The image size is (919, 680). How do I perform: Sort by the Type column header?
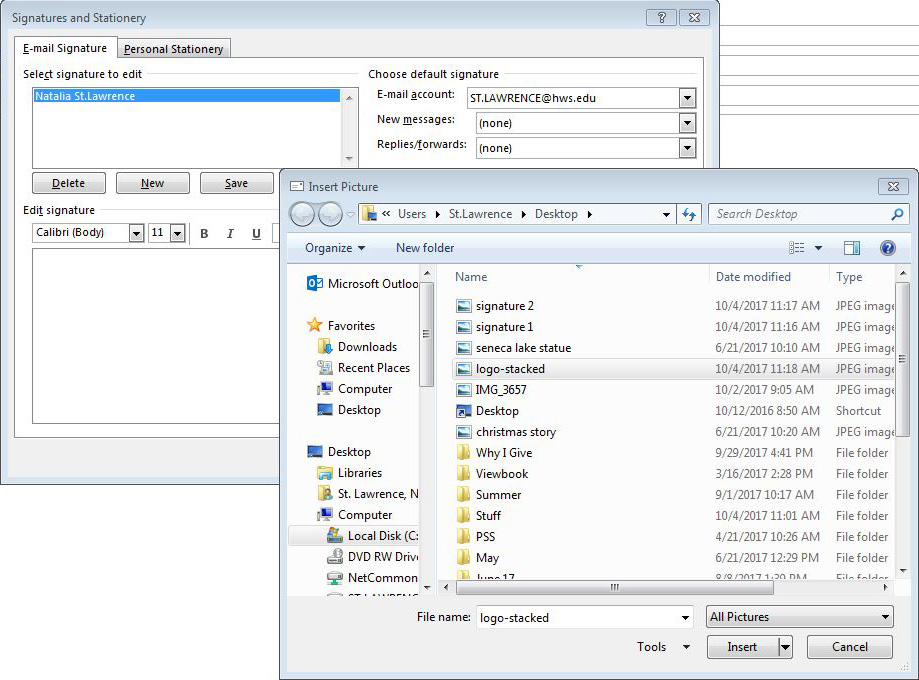tap(862, 277)
